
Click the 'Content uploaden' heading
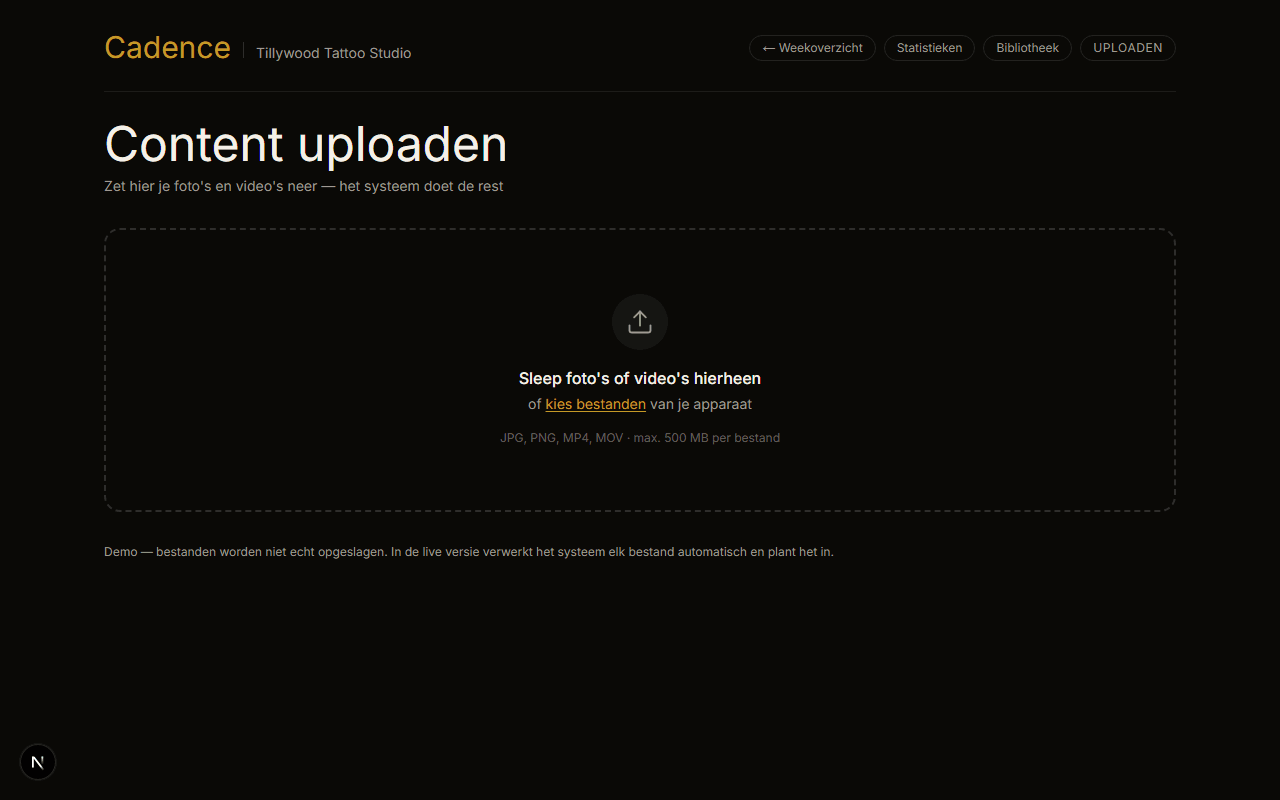click(x=306, y=144)
